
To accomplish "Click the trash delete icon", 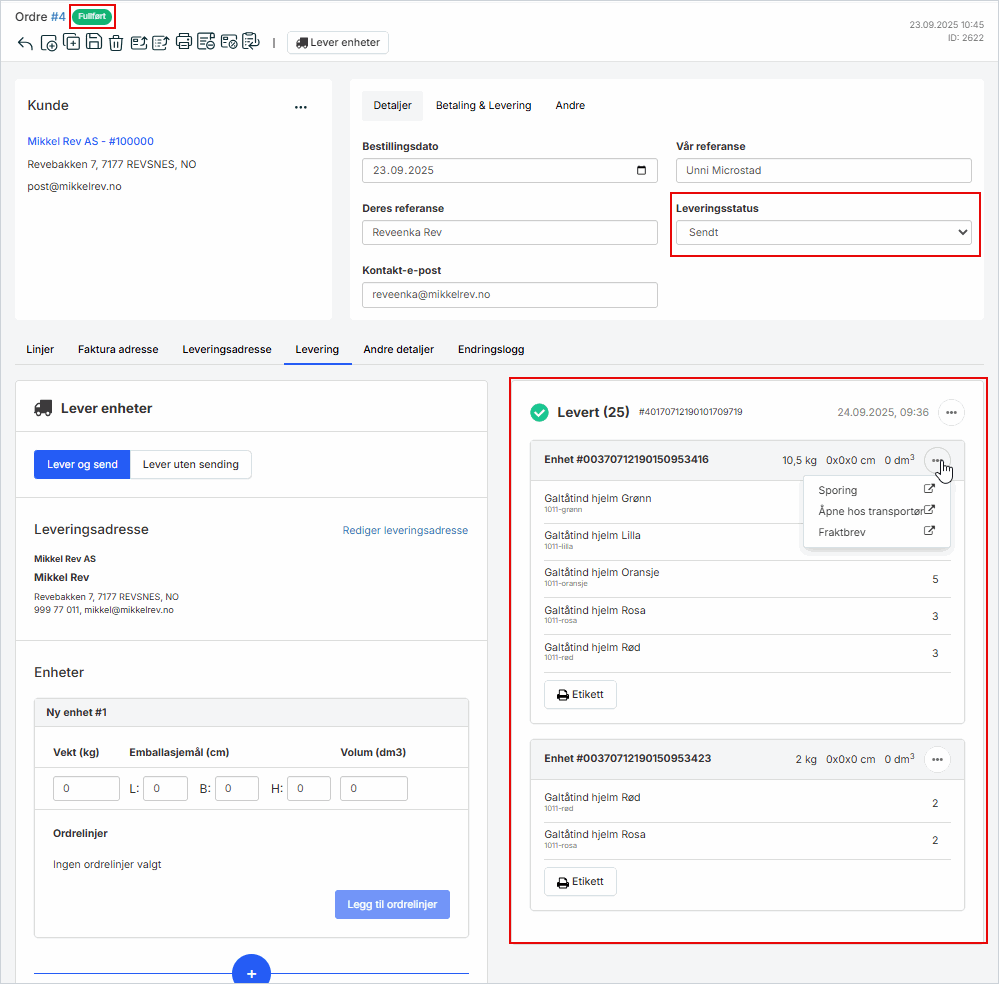I will [116, 43].
